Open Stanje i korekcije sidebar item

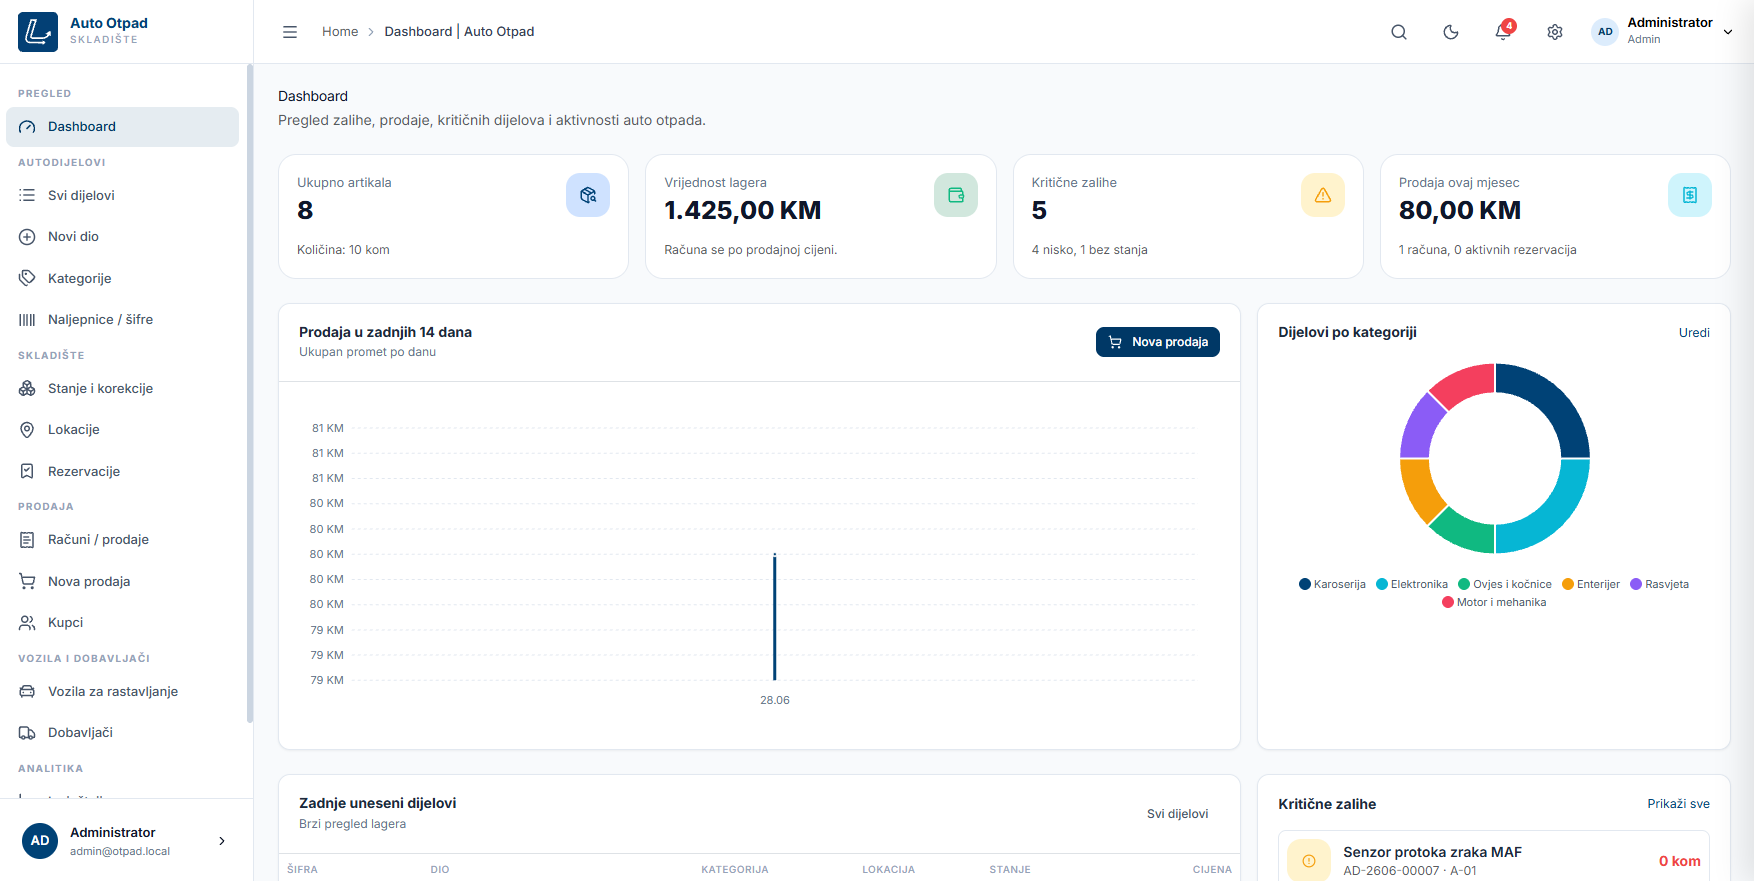122,389
